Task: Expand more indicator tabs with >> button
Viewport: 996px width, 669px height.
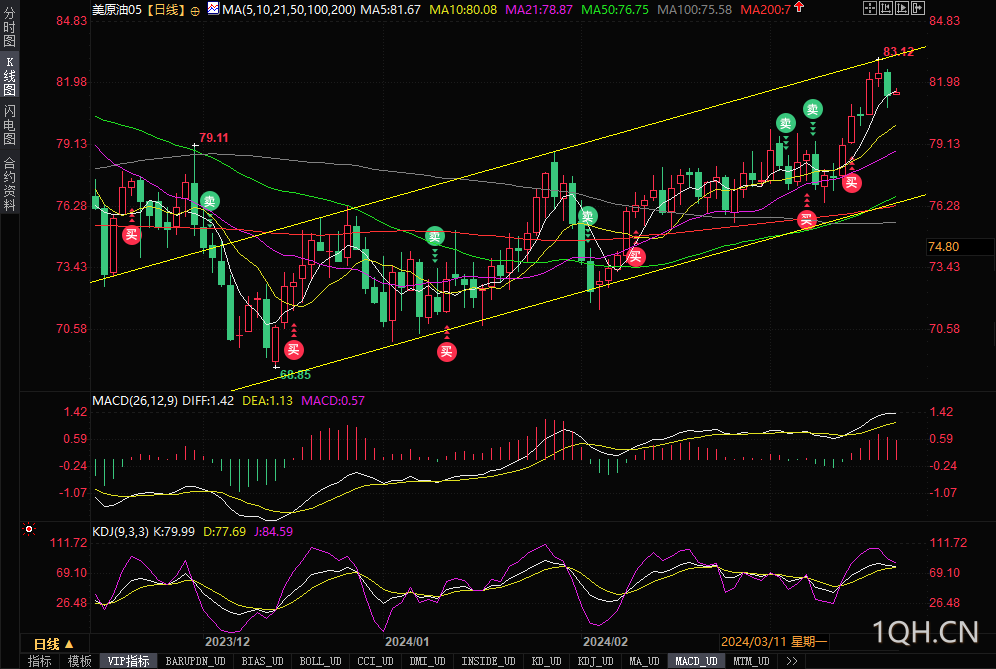Action: point(792,661)
